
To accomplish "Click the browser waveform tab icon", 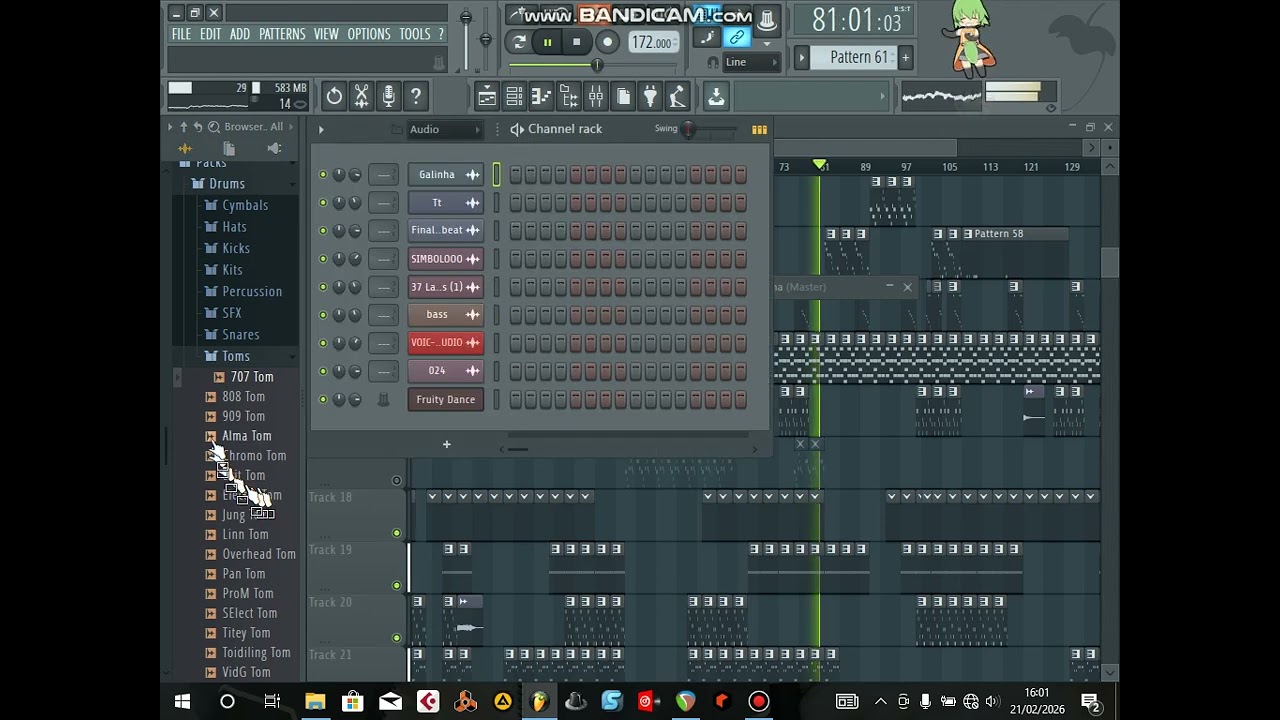I will [x=185, y=148].
